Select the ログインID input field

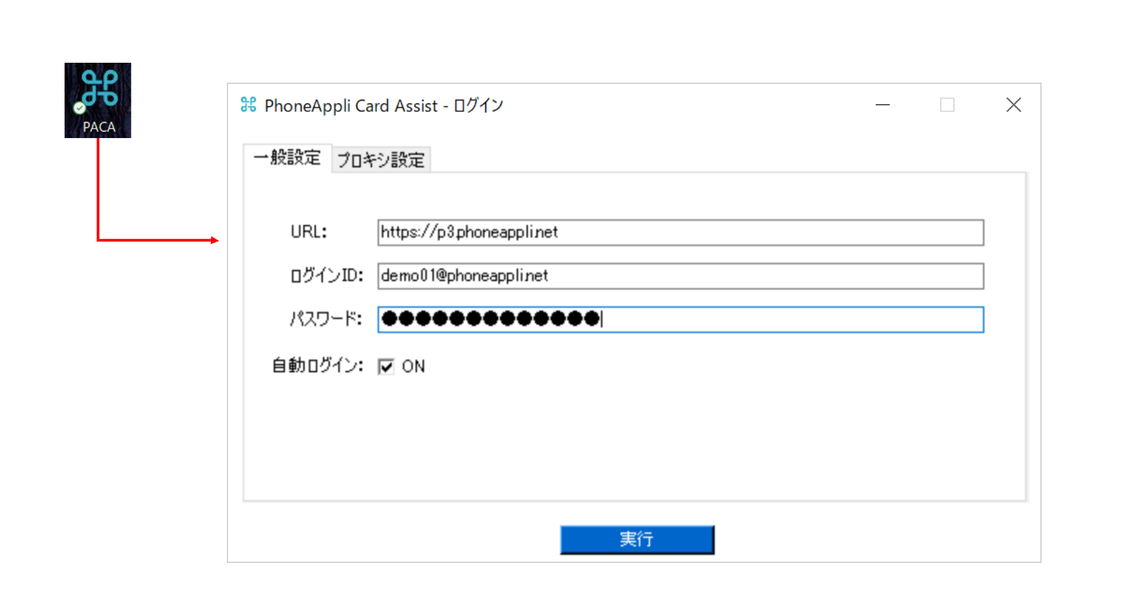pos(680,276)
